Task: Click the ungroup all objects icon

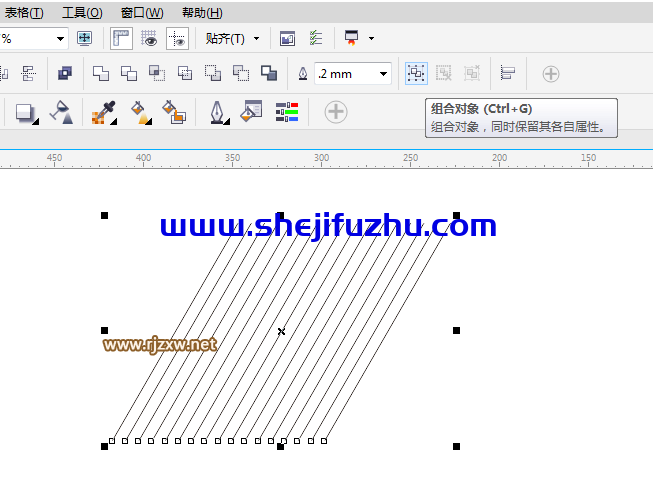Action: (x=472, y=74)
